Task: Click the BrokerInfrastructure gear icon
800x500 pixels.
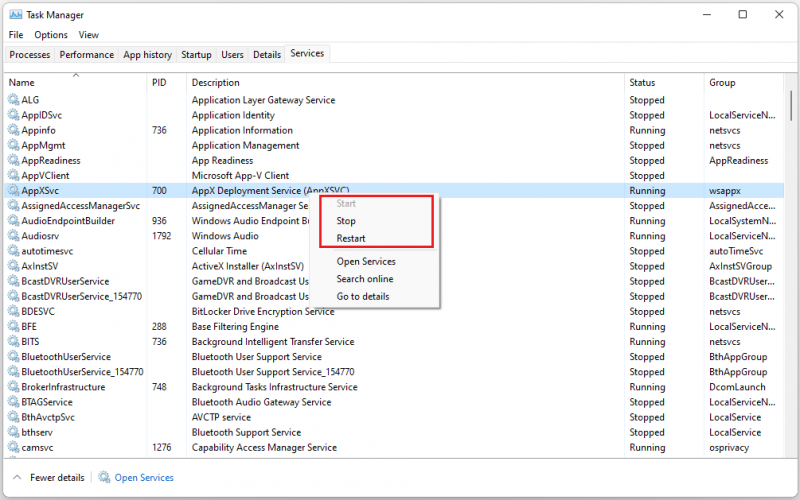Action: [13, 387]
